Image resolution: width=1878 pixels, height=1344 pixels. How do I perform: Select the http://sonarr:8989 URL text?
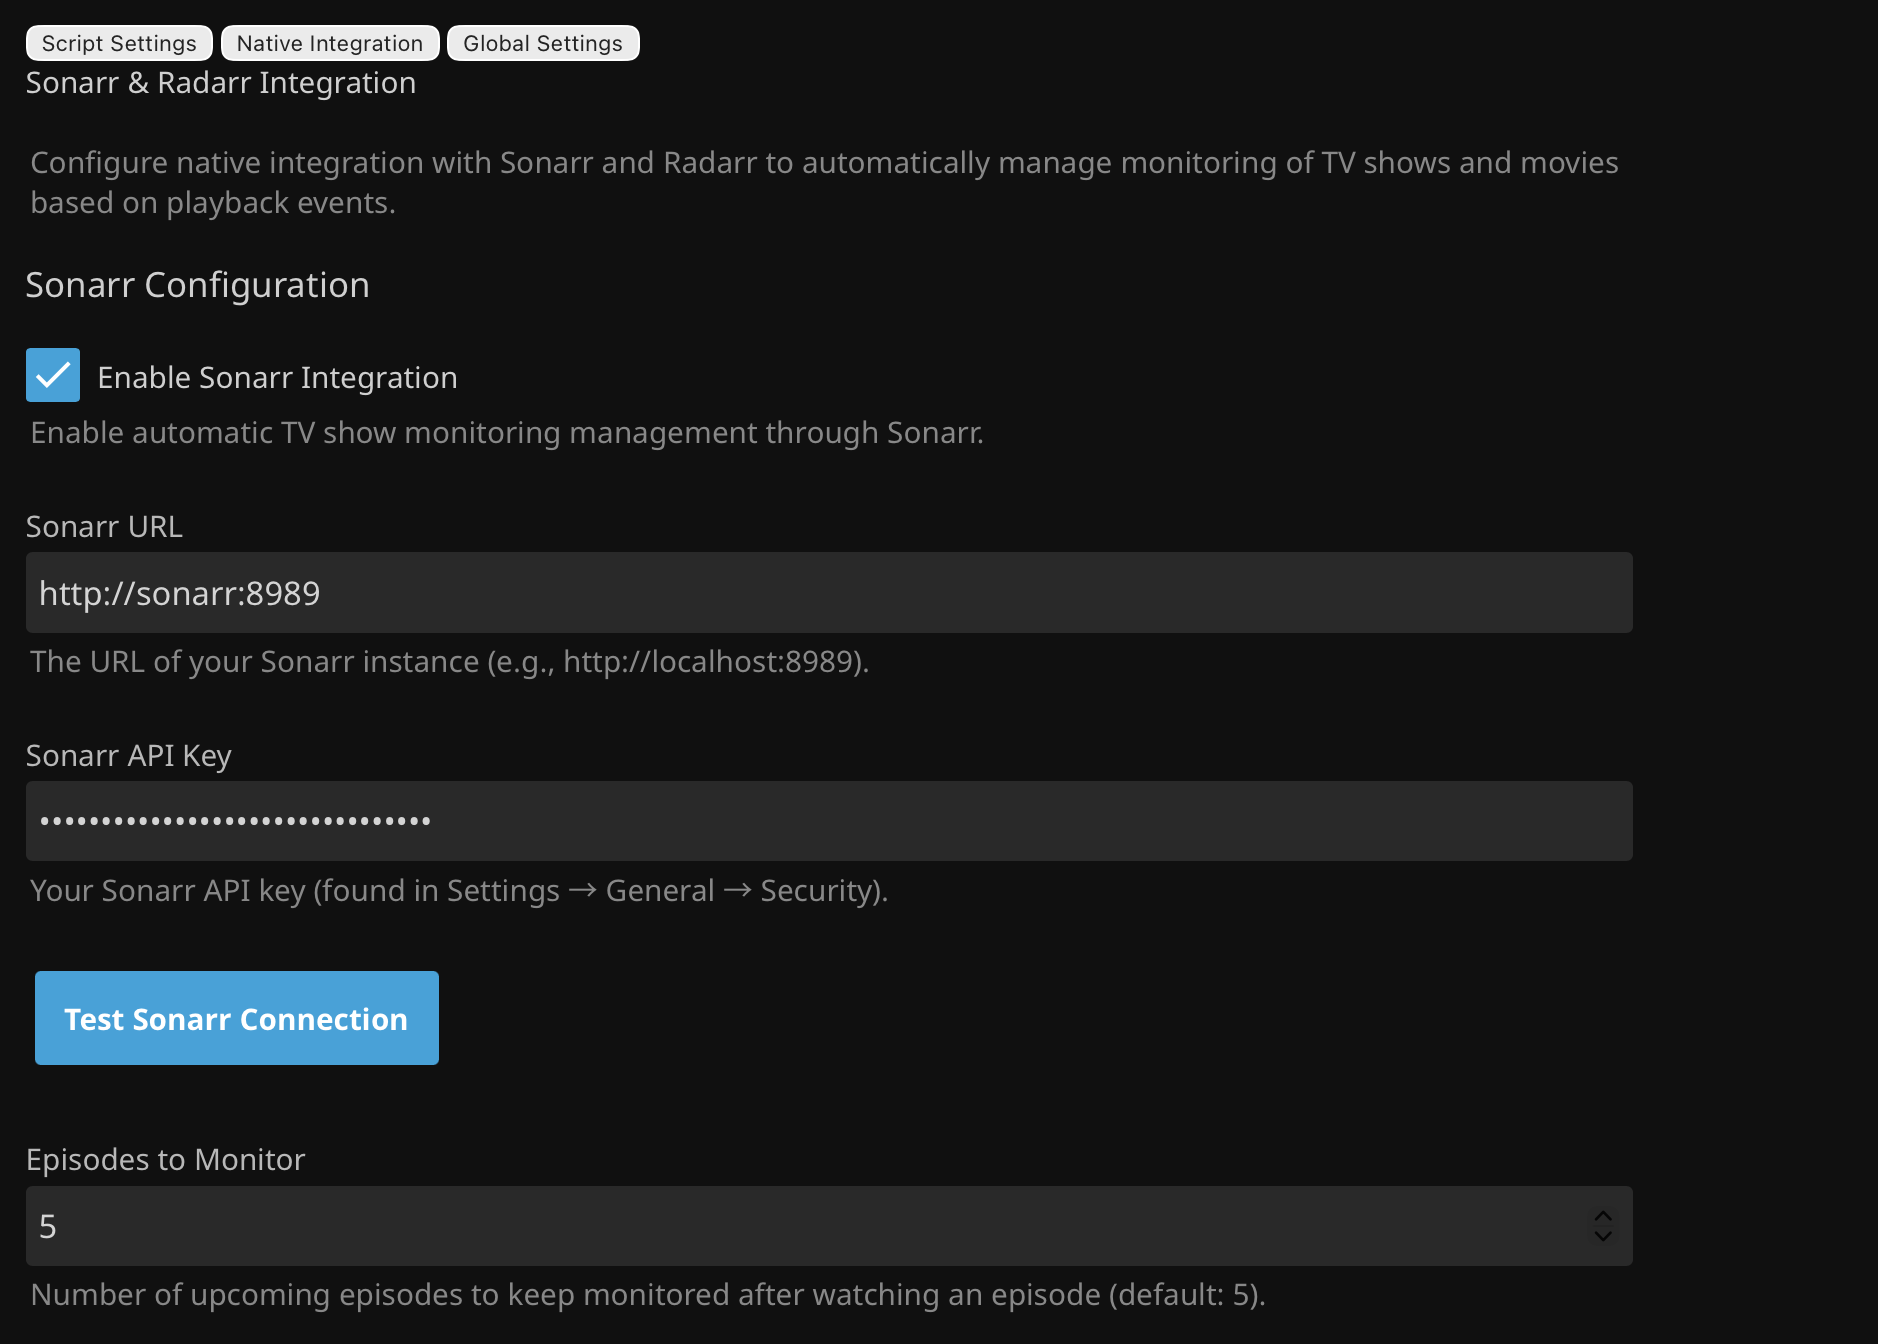179,592
